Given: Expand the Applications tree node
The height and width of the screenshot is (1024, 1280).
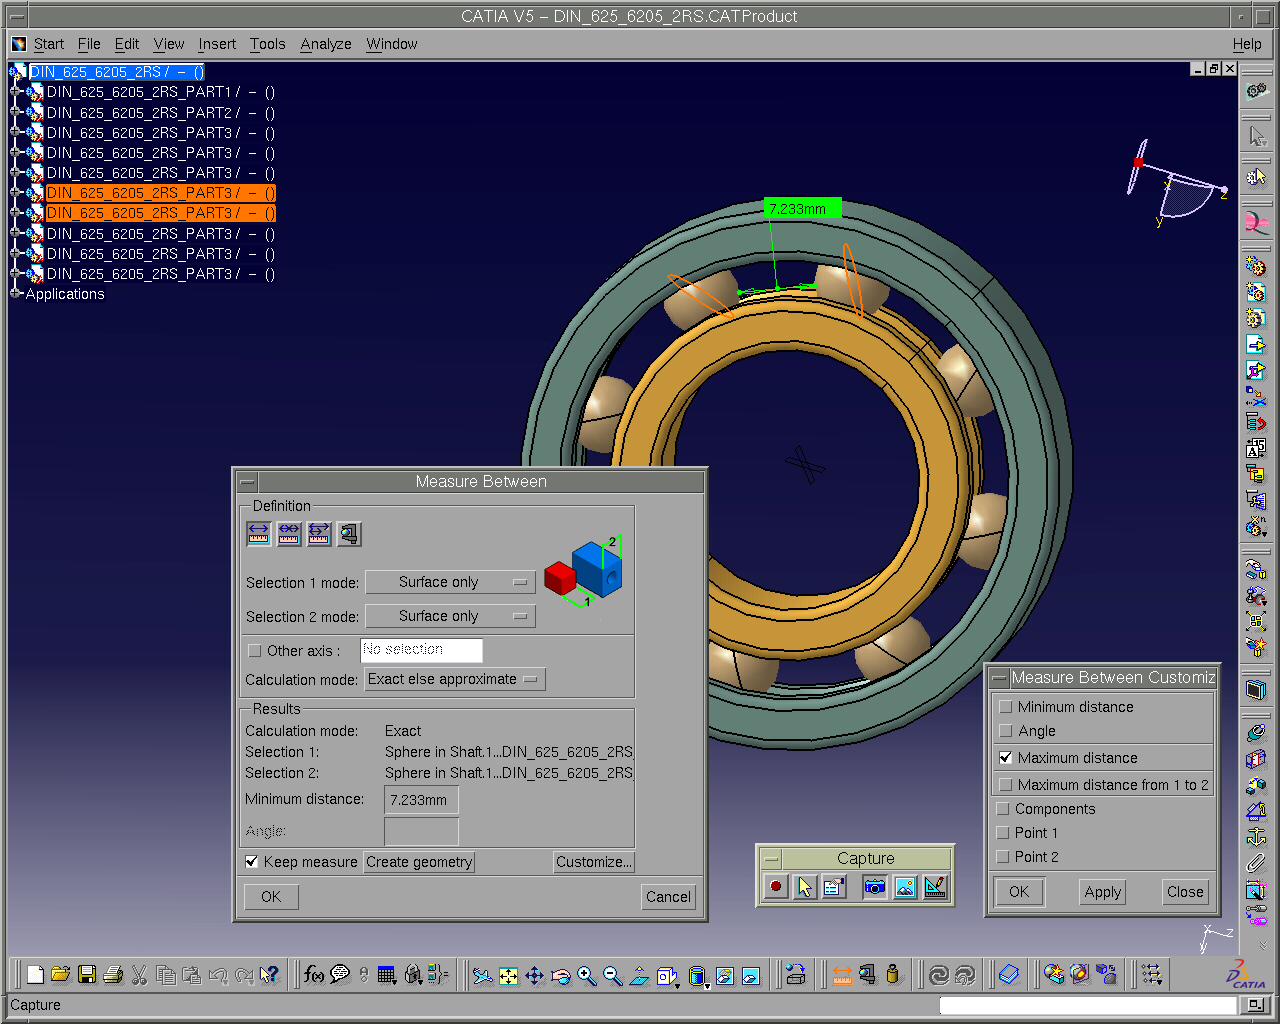Looking at the screenshot, I should (x=16, y=294).
